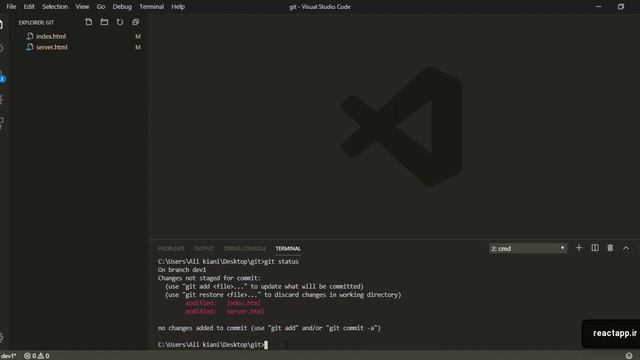This screenshot has height=360, width=640.
Task: Switch to the Output tab
Action: 204,249
